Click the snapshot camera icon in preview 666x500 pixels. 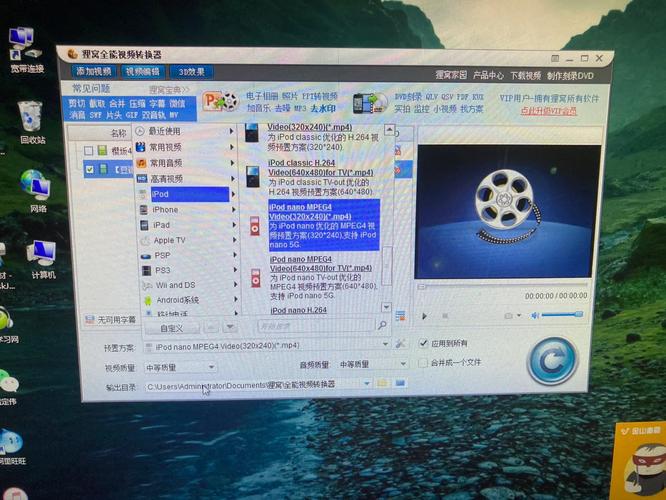coord(508,316)
